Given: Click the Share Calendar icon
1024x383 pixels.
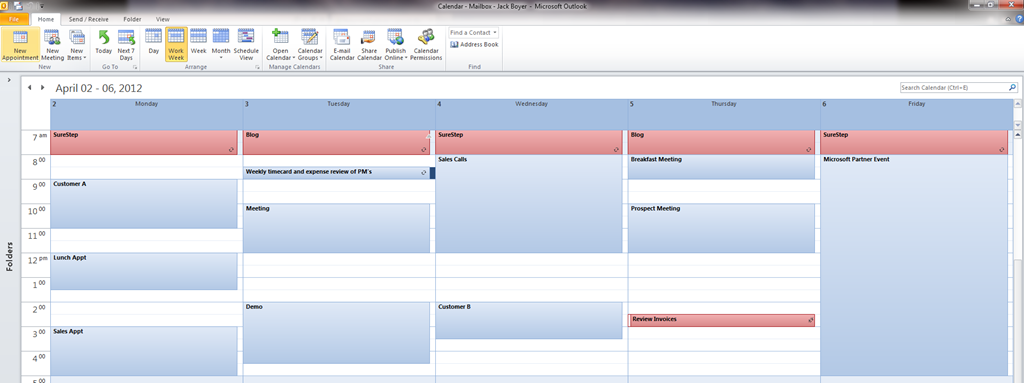Looking at the screenshot, I should (x=369, y=45).
